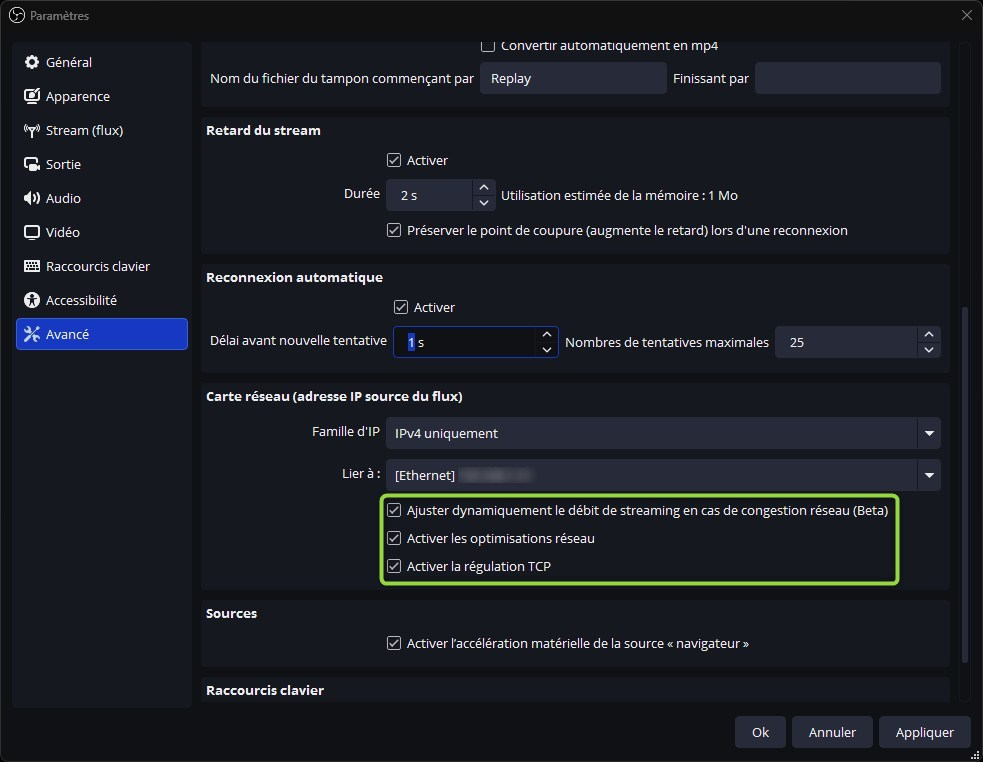The height and width of the screenshot is (762, 983).
Task: Click the gear icon beside Général
Action: coord(31,62)
